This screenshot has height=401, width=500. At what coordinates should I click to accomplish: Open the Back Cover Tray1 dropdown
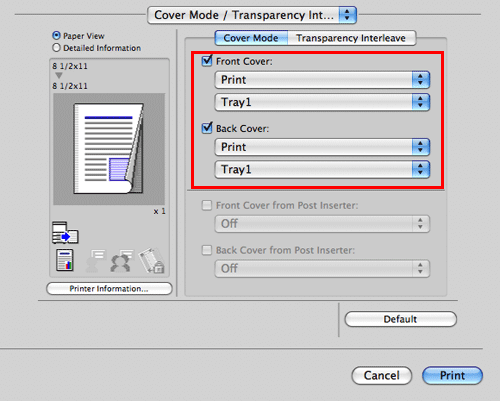322,169
